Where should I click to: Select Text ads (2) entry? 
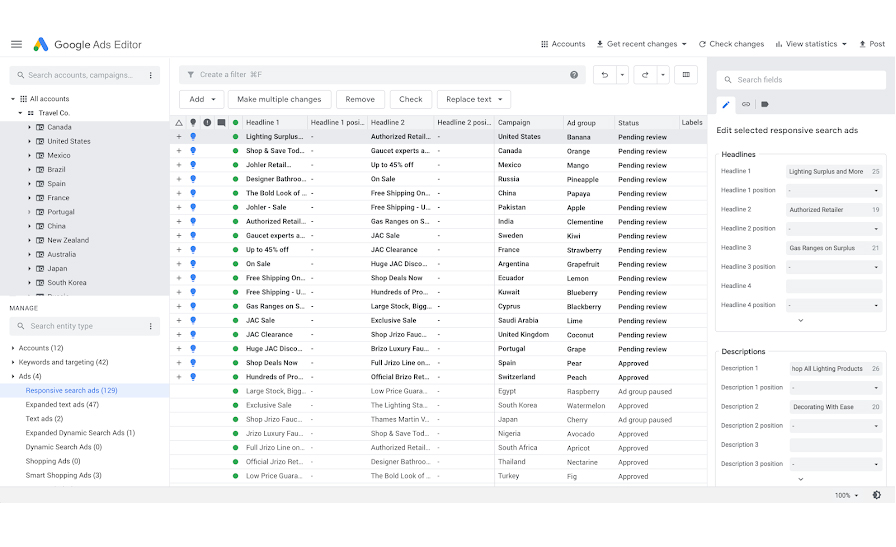(44, 419)
